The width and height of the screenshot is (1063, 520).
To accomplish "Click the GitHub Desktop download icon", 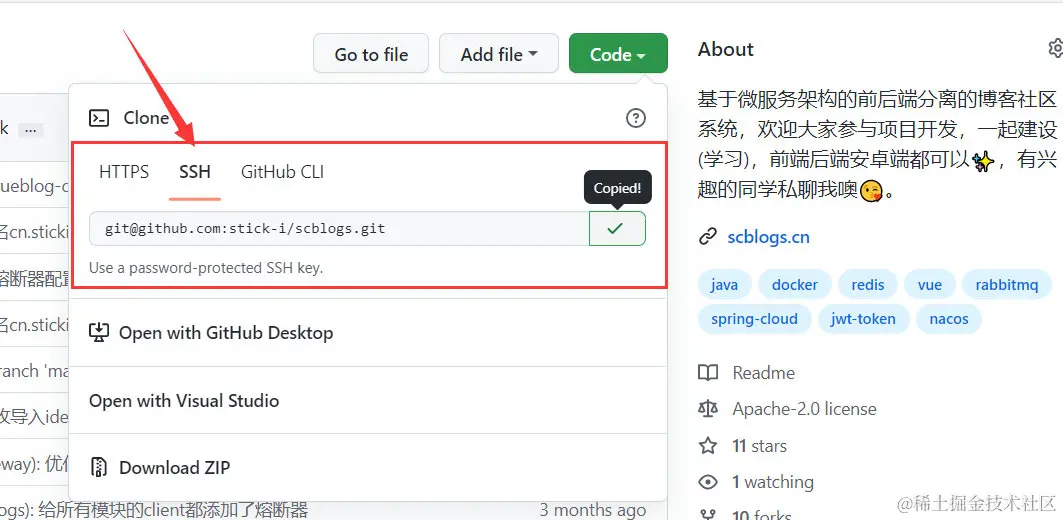I will pyautogui.click(x=99, y=333).
